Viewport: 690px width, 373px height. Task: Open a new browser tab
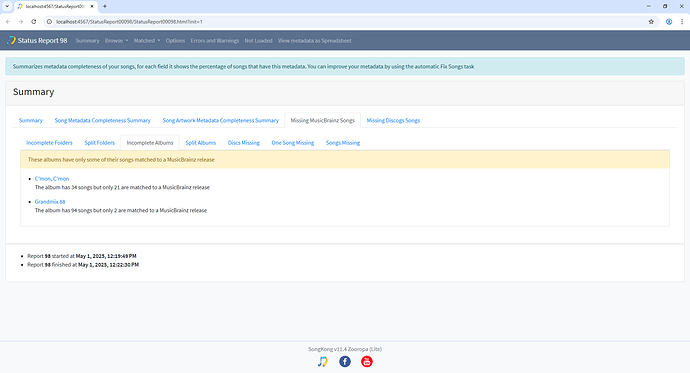[x=105, y=6]
